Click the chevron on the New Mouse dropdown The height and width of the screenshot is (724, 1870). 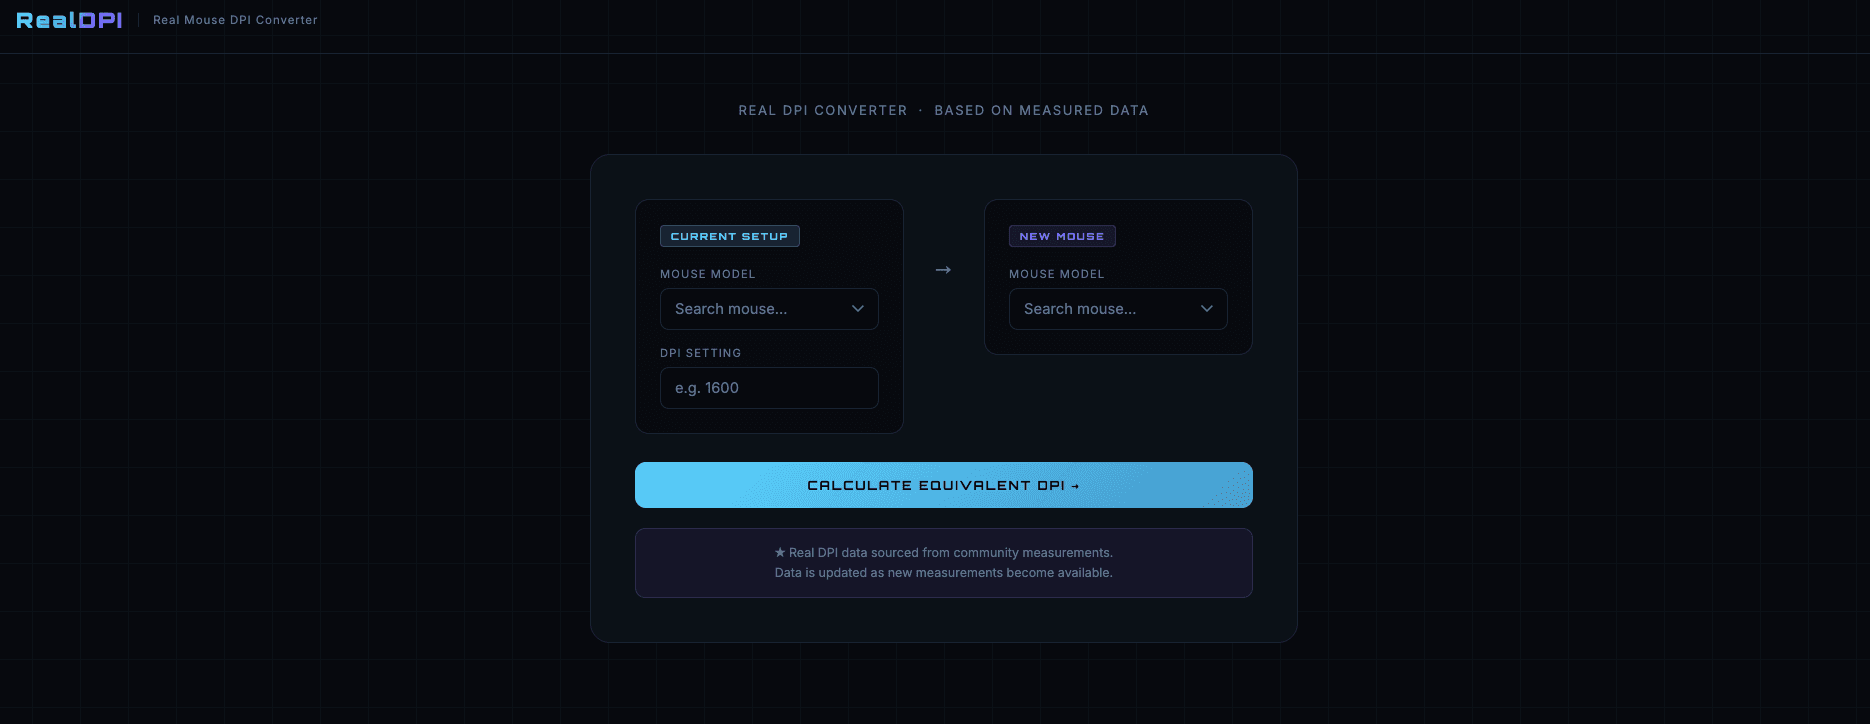[1207, 309]
